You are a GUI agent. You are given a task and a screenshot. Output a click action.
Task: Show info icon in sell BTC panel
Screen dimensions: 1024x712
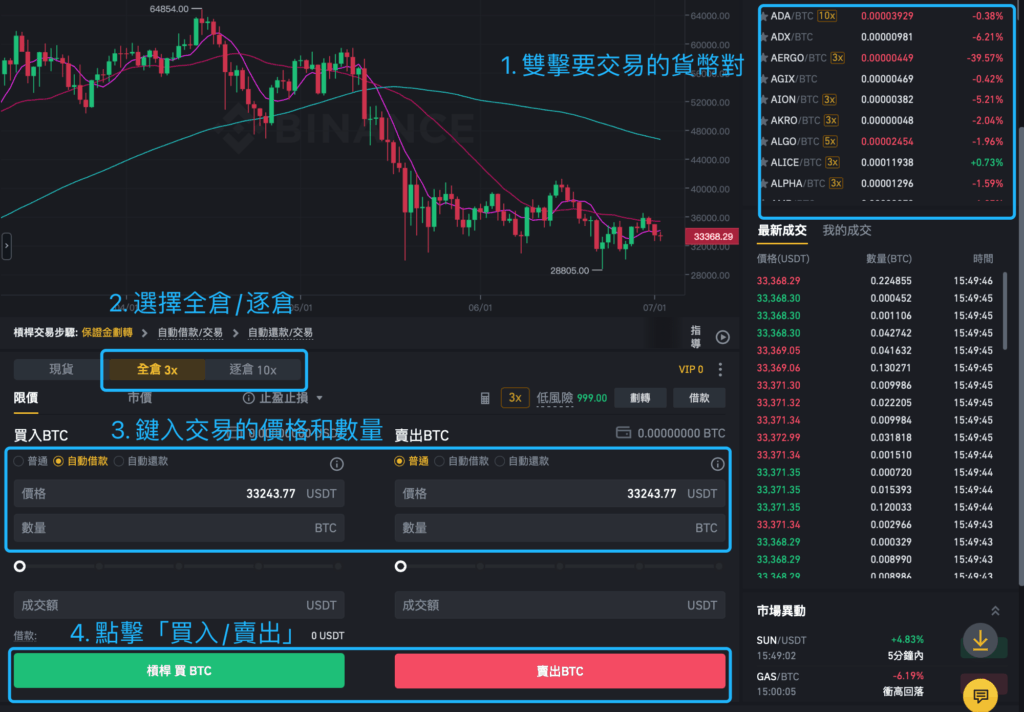pos(717,464)
